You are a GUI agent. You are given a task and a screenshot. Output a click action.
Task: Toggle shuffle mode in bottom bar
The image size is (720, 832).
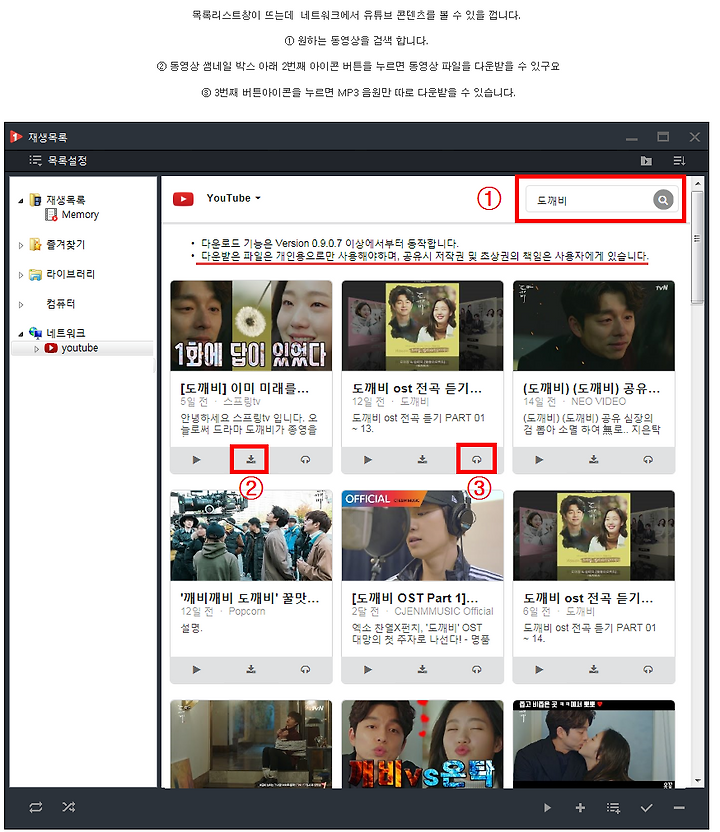[68, 807]
